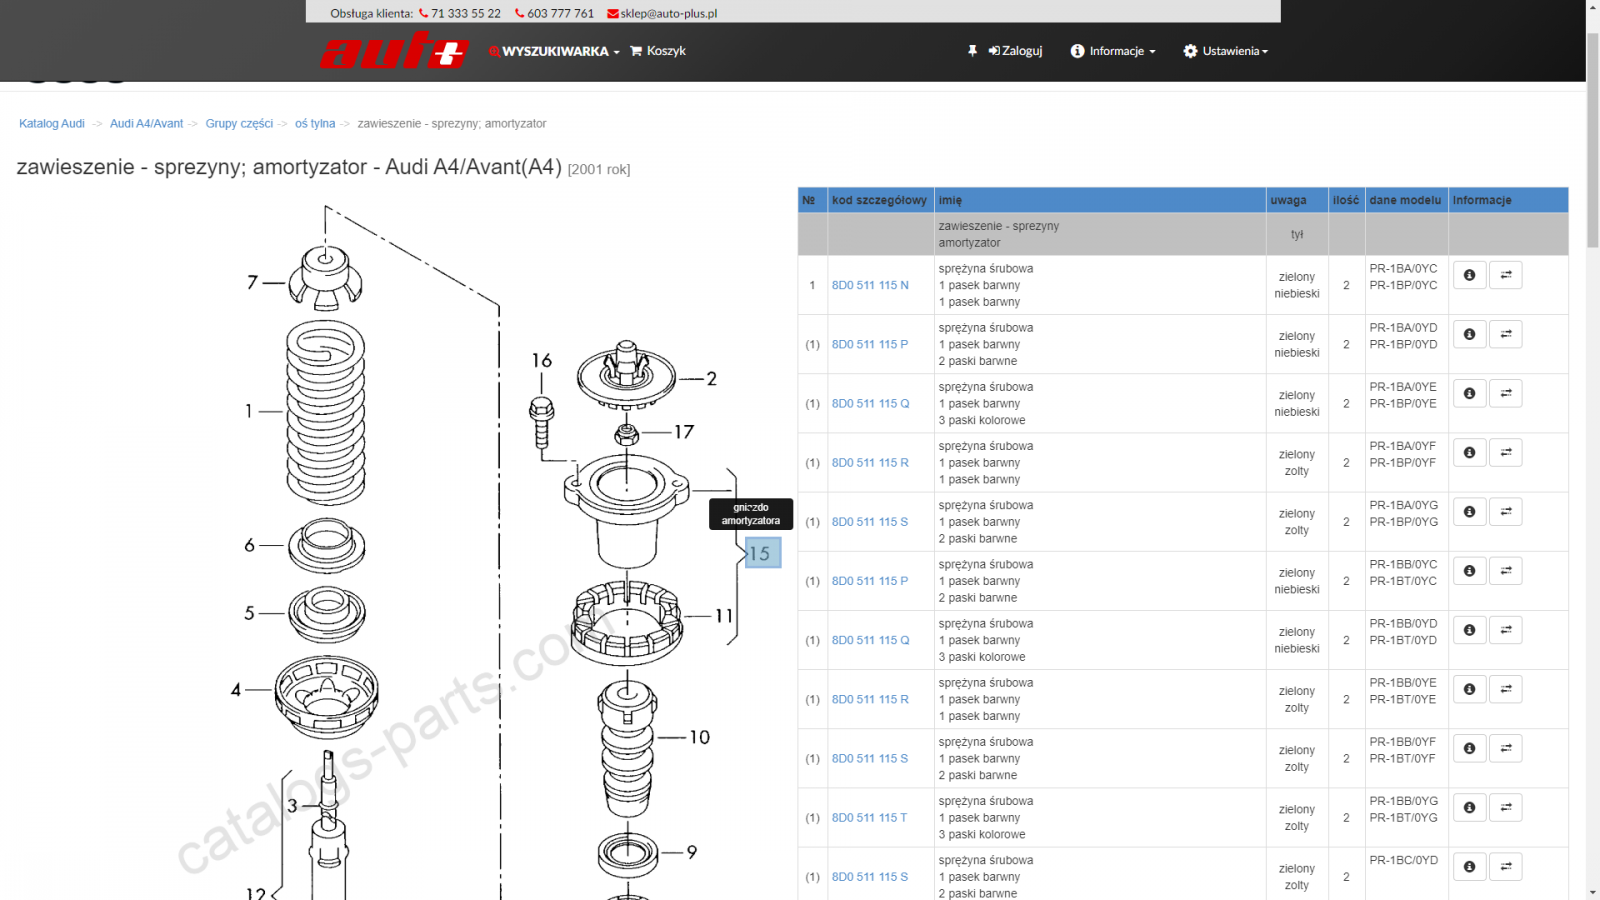Go to Katalog Audi breadcrumb
This screenshot has width=1600, height=900.
coord(52,124)
